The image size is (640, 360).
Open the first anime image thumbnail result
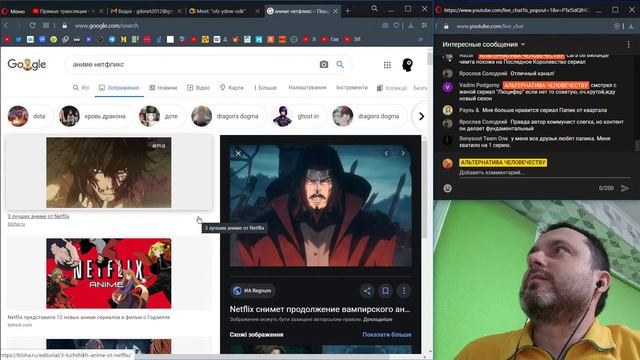click(x=109, y=173)
